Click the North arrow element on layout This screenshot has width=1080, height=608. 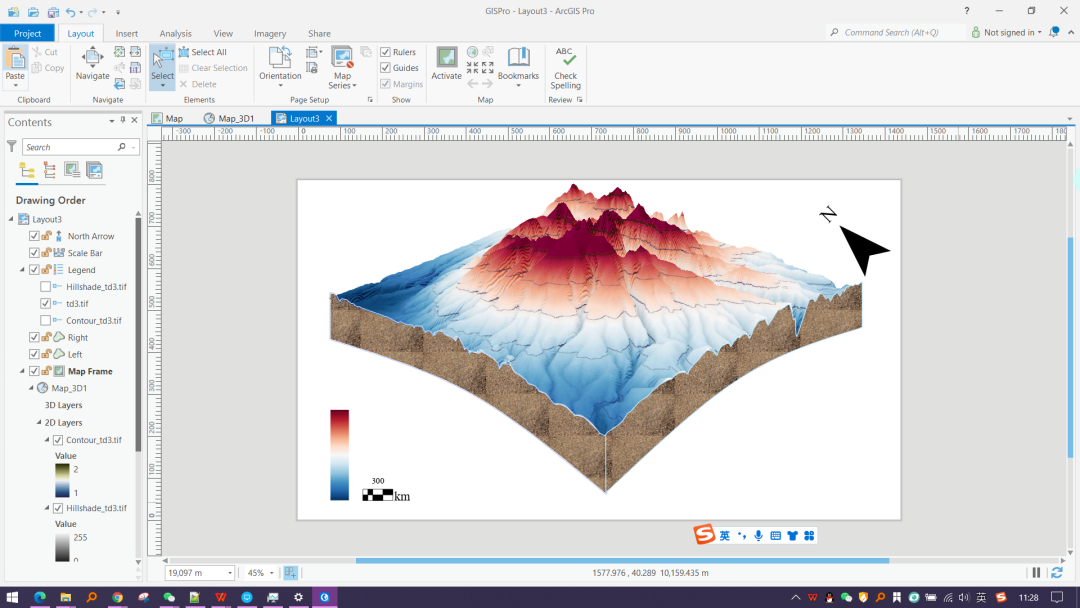(856, 240)
